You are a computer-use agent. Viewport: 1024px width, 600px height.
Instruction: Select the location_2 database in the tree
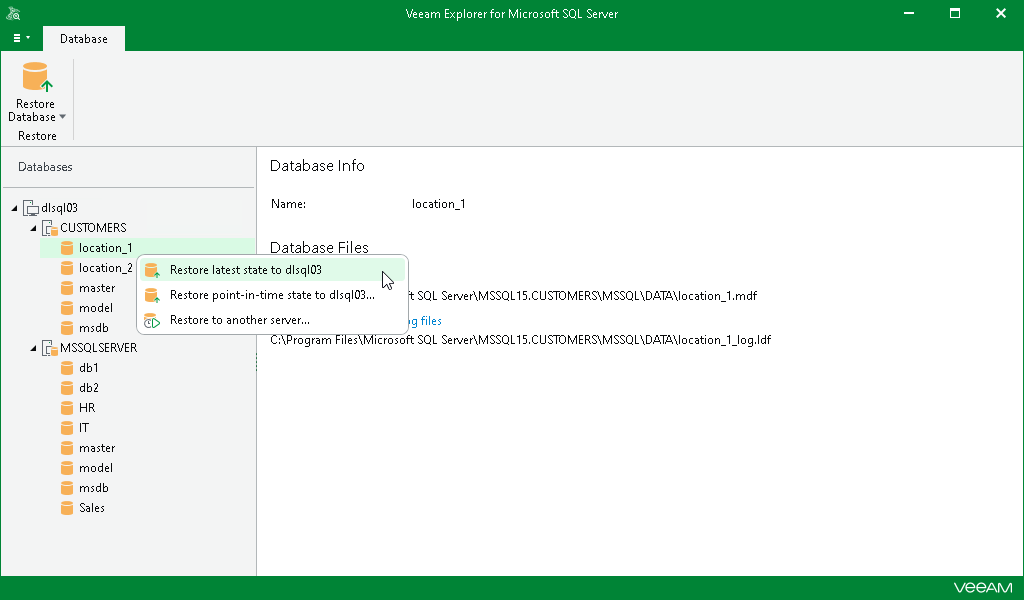click(x=106, y=267)
